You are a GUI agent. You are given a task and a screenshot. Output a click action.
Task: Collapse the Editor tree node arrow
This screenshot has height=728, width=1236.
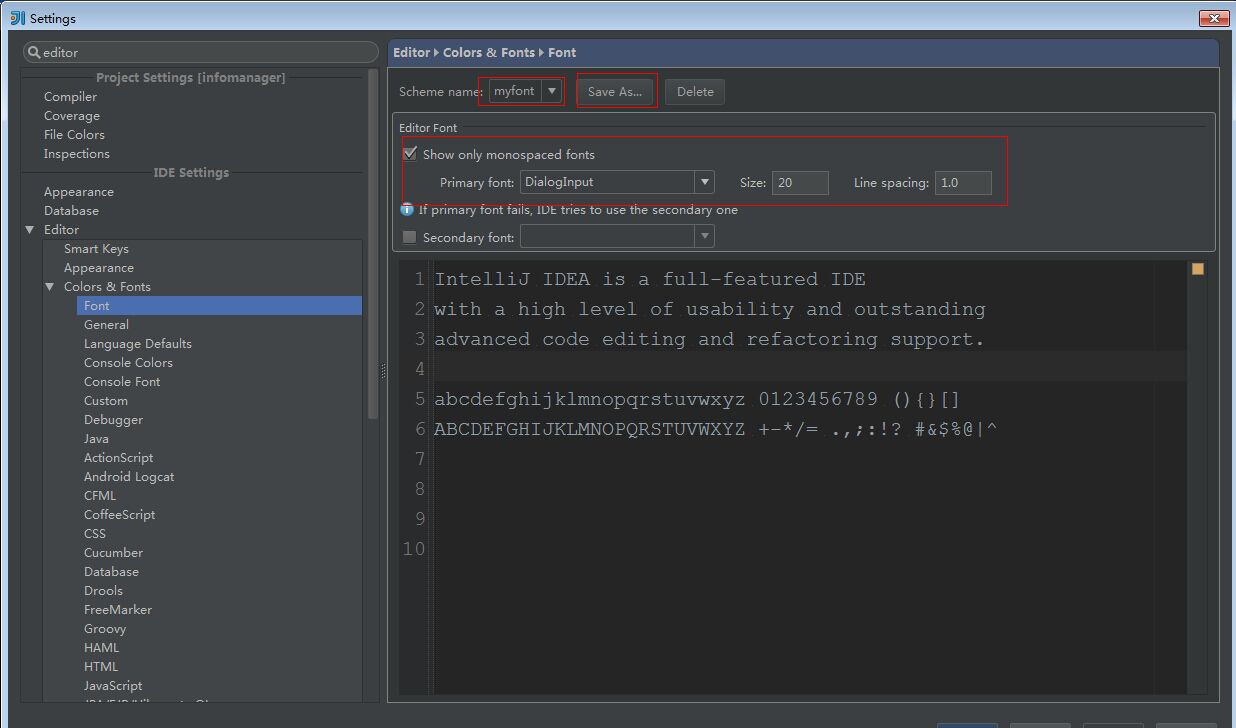point(30,230)
